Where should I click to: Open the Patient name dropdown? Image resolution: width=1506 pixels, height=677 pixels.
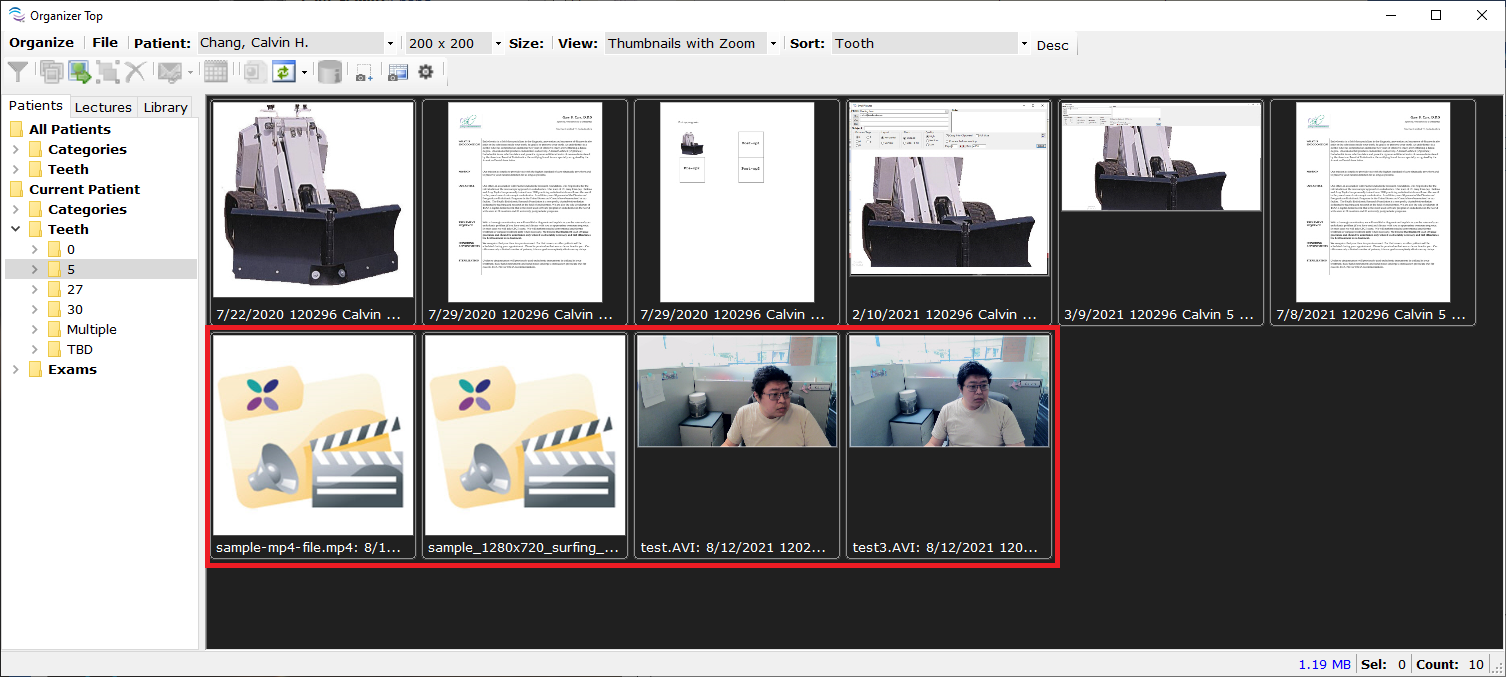[x=390, y=44]
